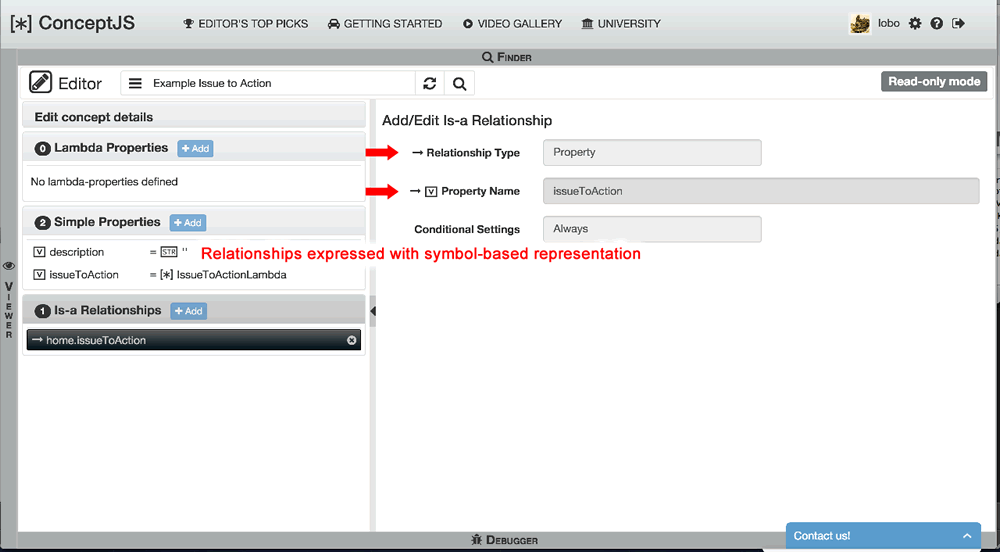This screenshot has width=1000, height=552.
Task: Add a Simple Property
Action: point(188,222)
